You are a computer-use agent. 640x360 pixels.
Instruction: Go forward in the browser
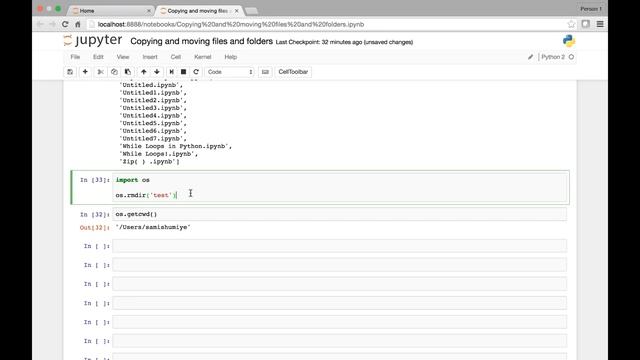click(52, 24)
